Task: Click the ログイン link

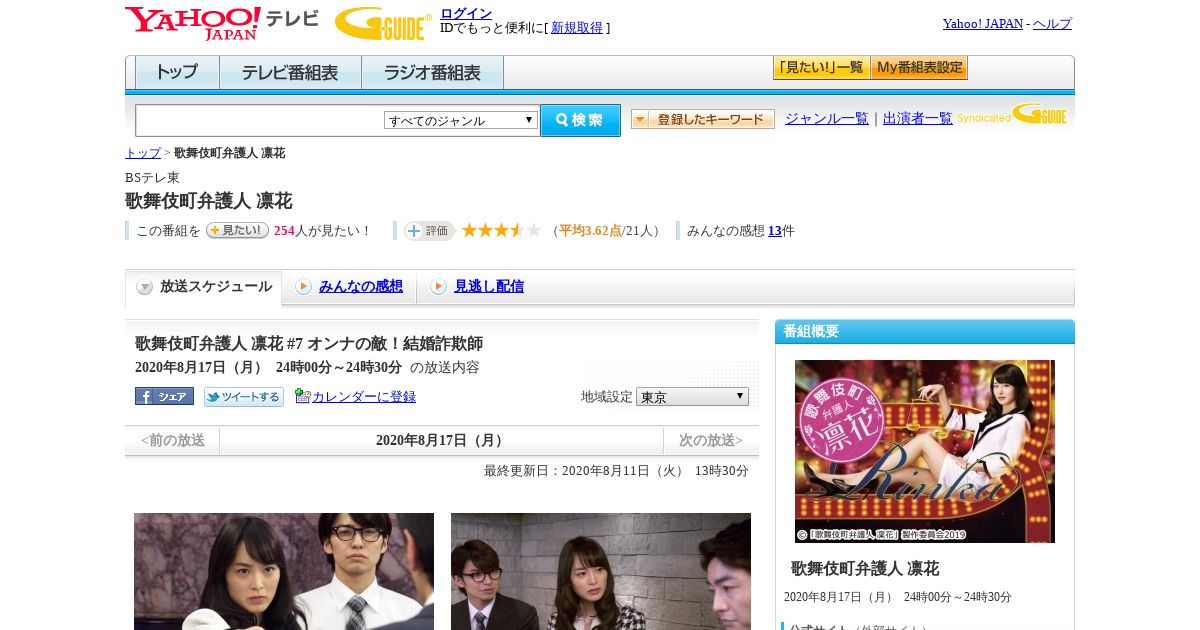Action: coord(466,13)
